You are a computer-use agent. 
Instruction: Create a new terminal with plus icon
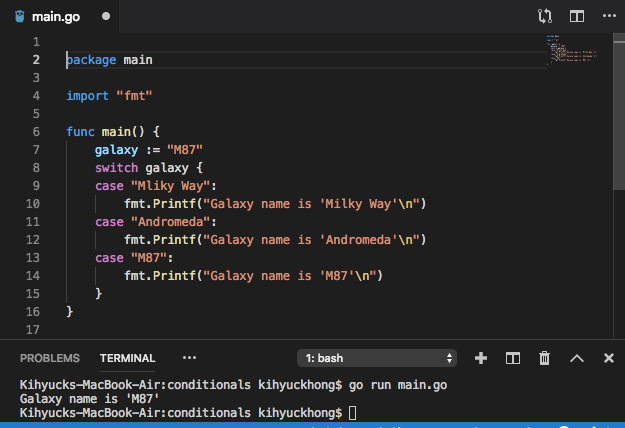481,358
